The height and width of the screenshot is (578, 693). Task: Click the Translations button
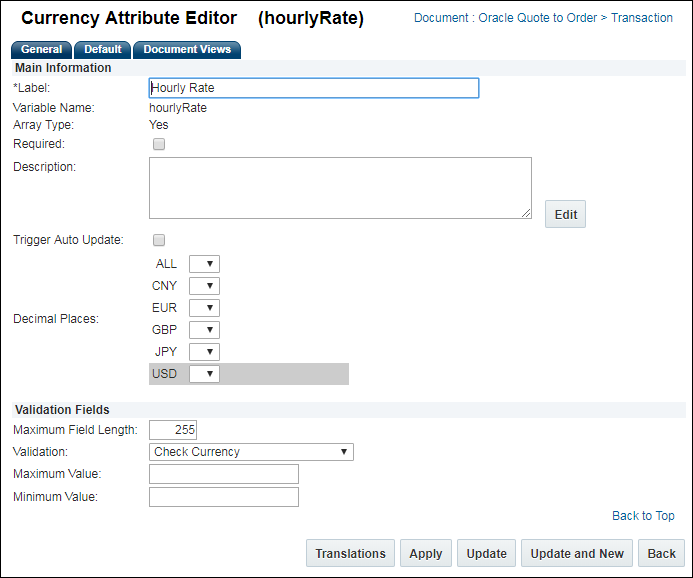pyautogui.click(x=350, y=553)
